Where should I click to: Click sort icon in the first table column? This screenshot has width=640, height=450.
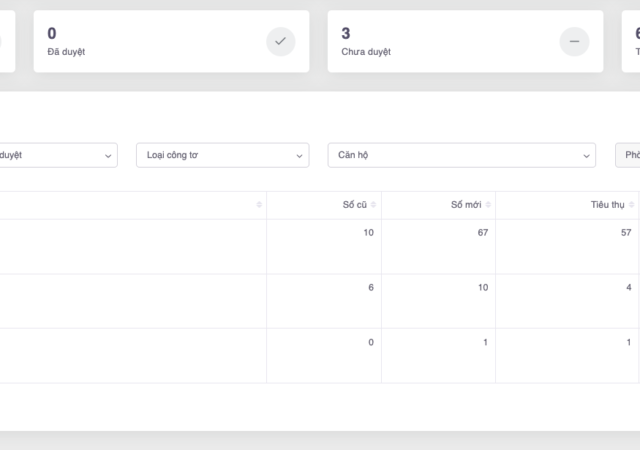point(259,205)
